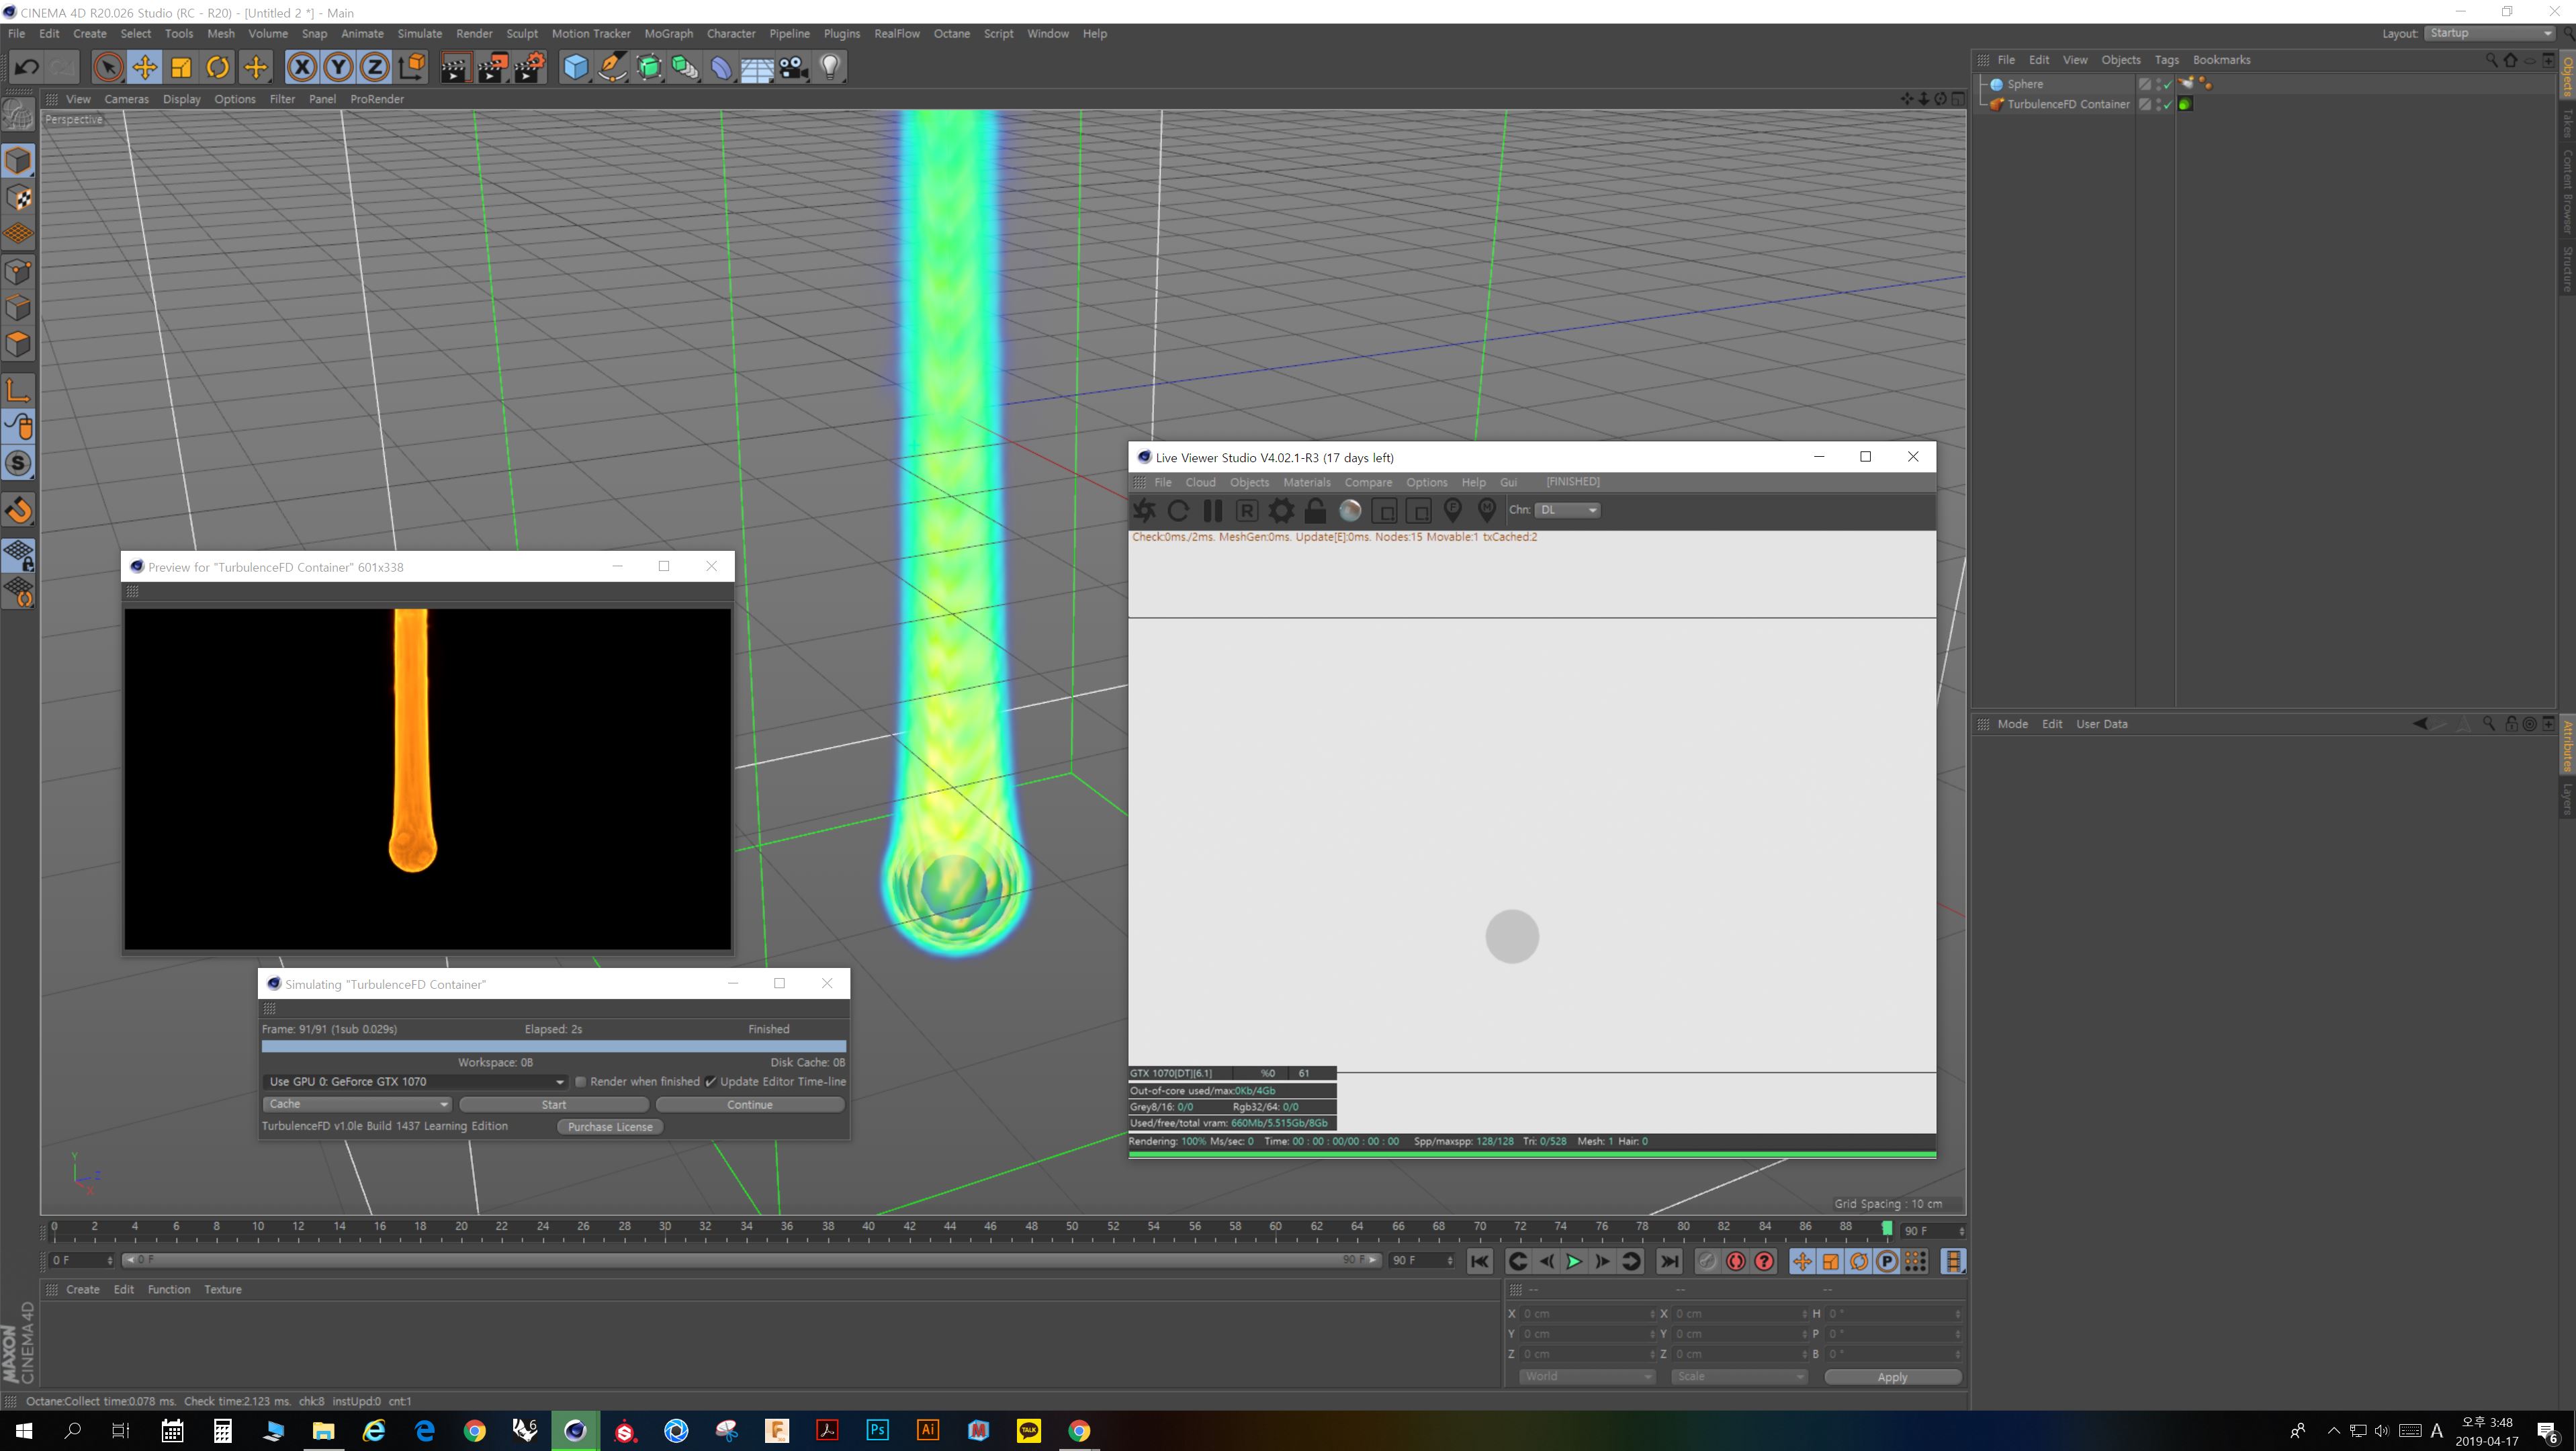Screen dimensions: 2576x1451
Task: Click the Start simulation button
Action: coord(554,1105)
